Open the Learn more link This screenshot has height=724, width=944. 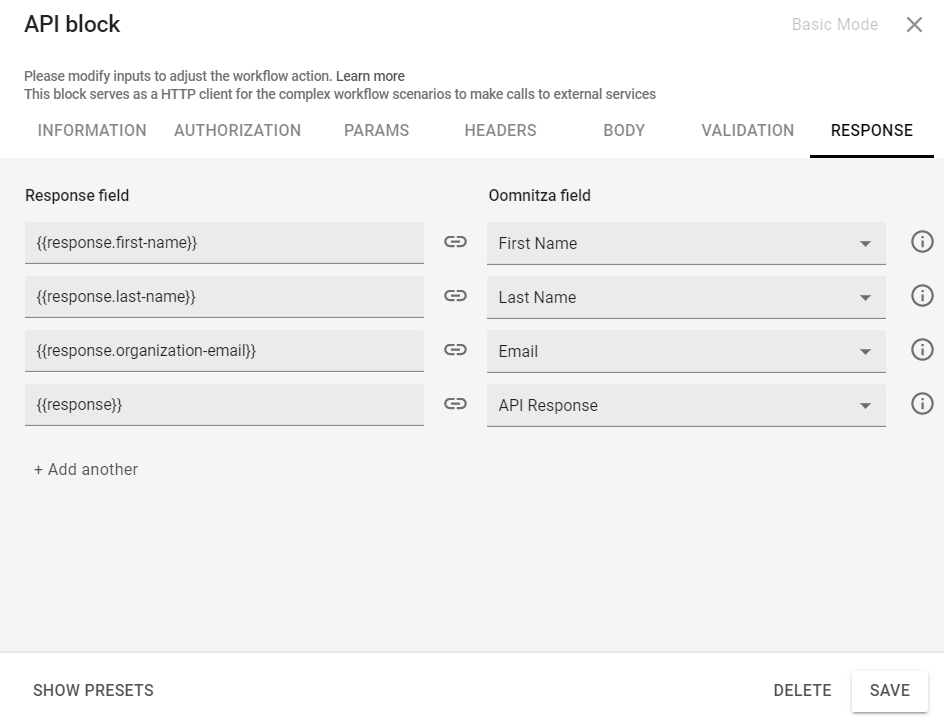[x=370, y=76]
